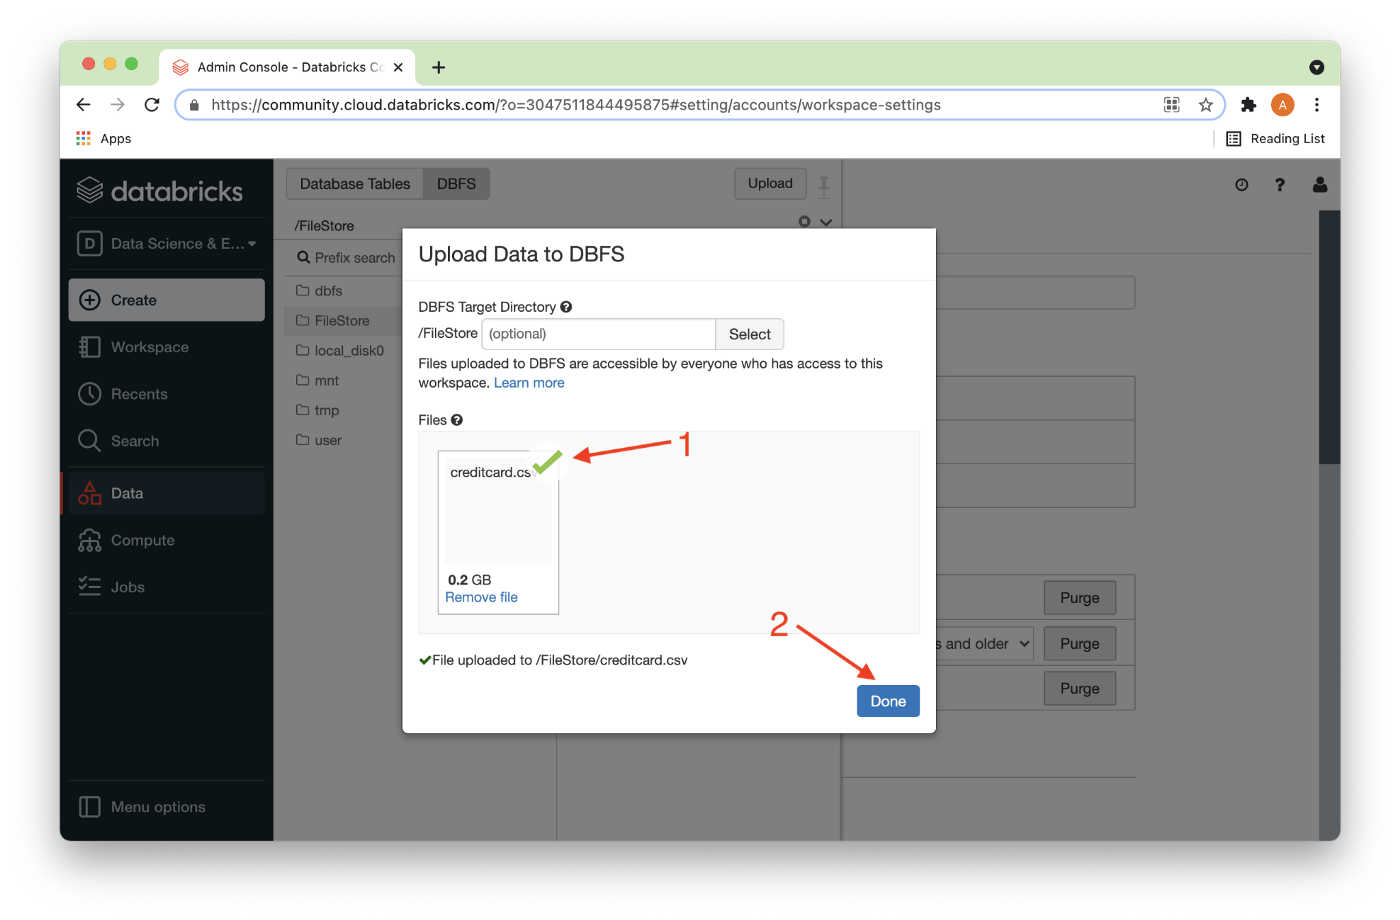Expand the Data Science & E... persona switcher
The height and width of the screenshot is (920, 1400).
tap(167, 243)
